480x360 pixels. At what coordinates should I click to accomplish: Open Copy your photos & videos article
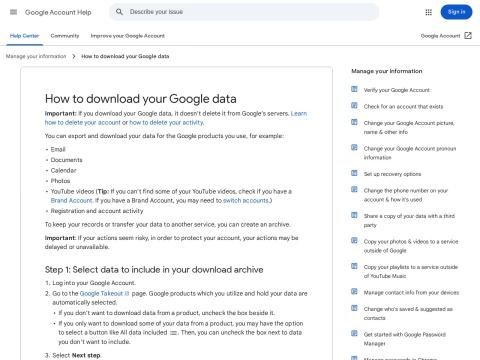[411, 246]
